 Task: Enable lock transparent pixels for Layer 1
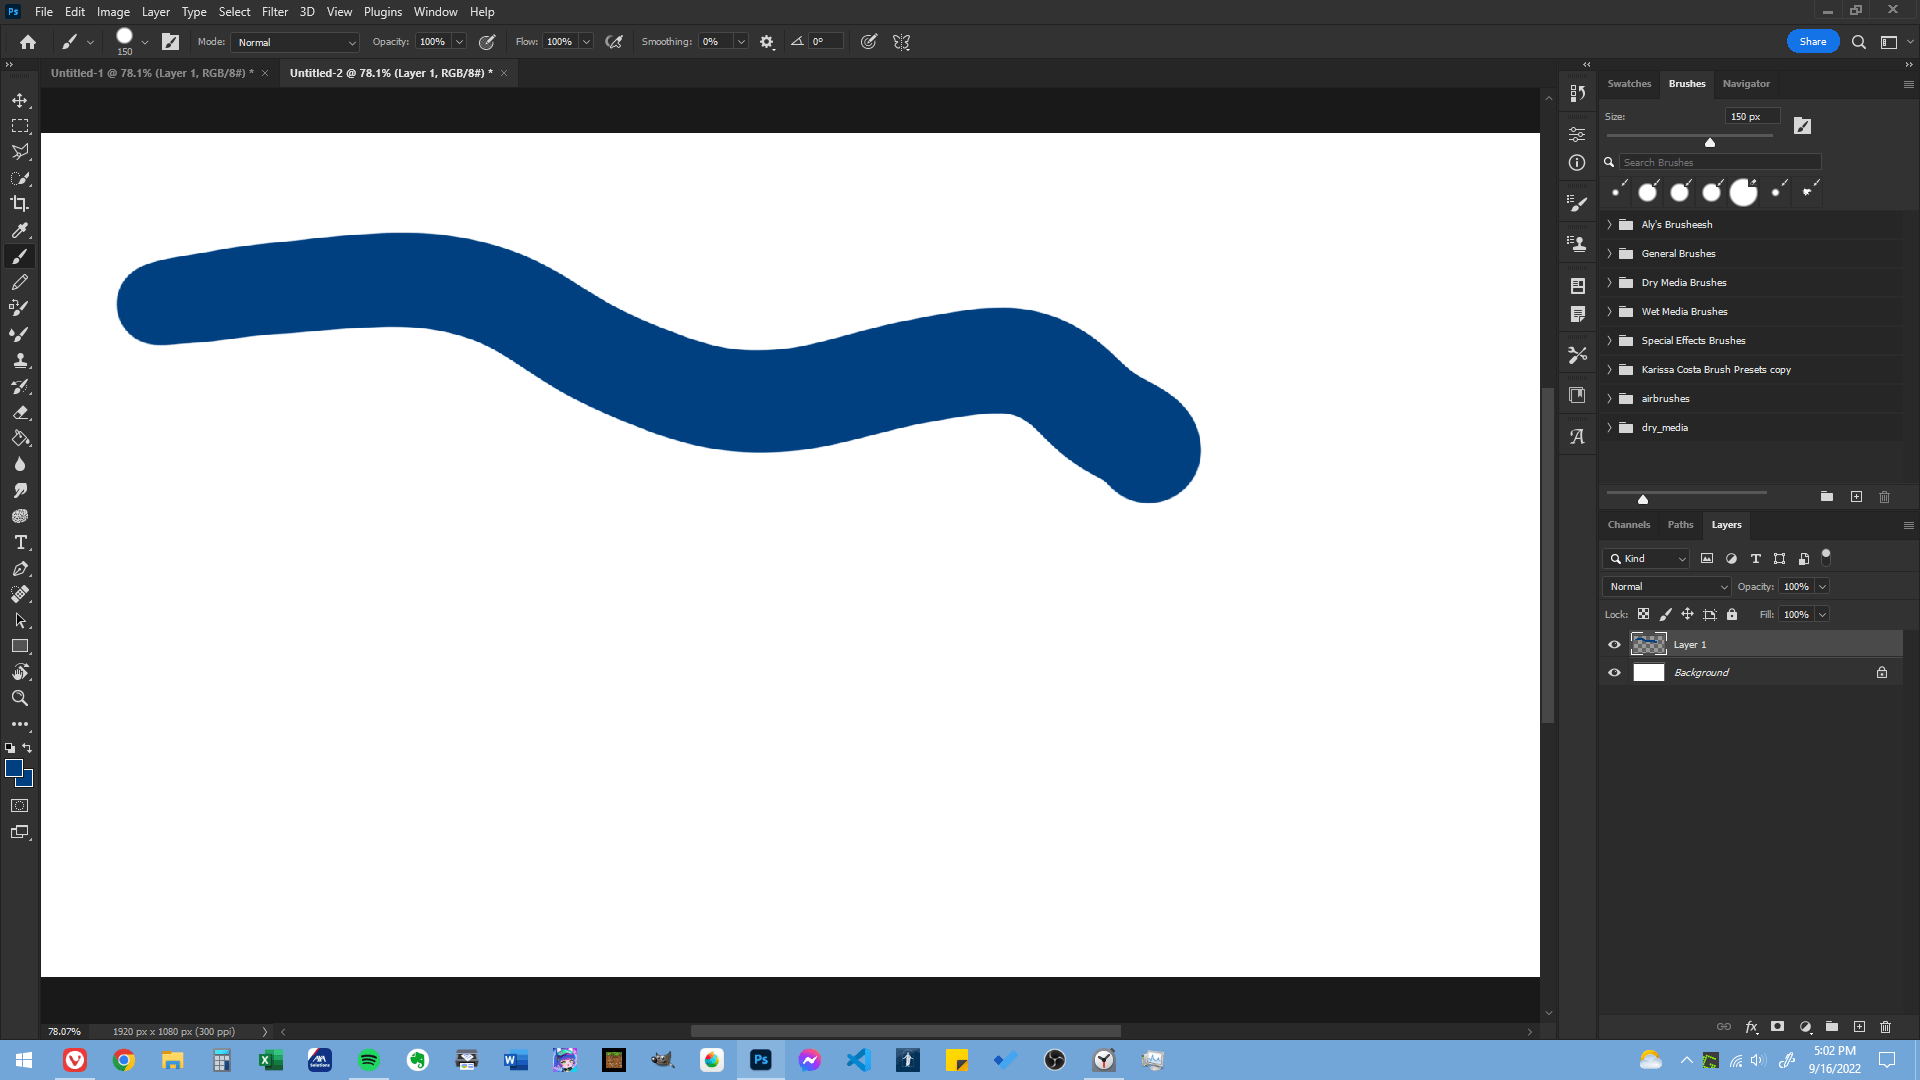1644,614
